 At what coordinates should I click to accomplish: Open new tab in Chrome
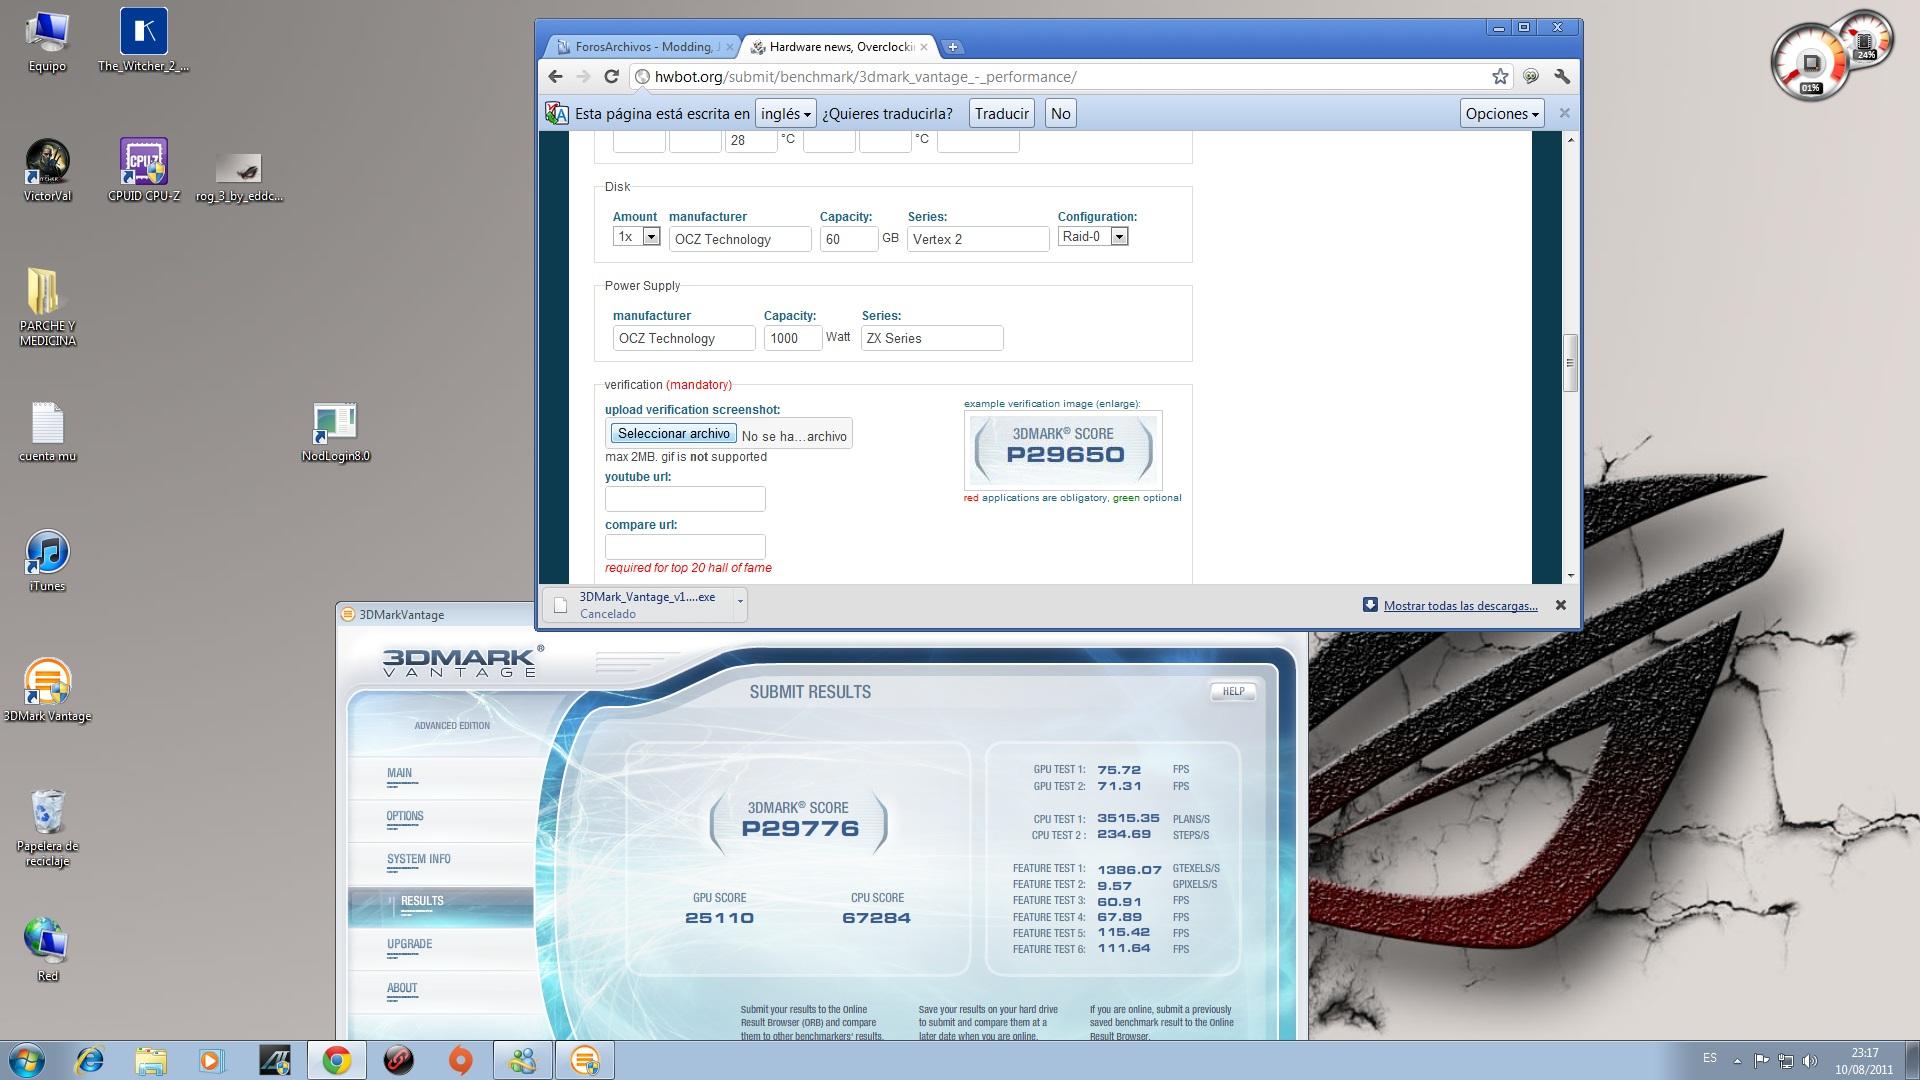(952, 47)
